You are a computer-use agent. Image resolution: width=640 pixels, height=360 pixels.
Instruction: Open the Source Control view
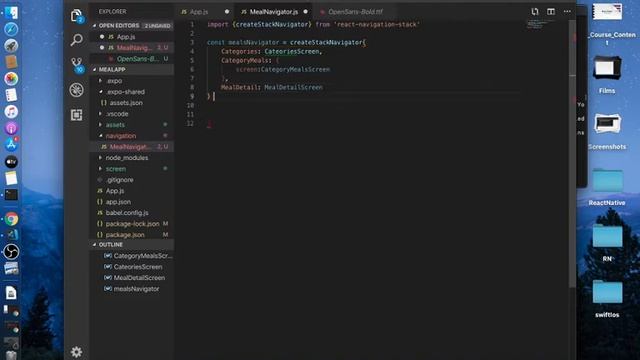(77, 65)
